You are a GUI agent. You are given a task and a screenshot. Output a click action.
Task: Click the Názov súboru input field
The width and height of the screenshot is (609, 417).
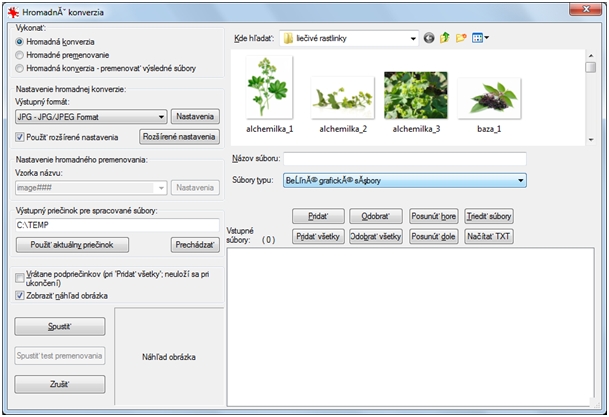click(405, 159)
